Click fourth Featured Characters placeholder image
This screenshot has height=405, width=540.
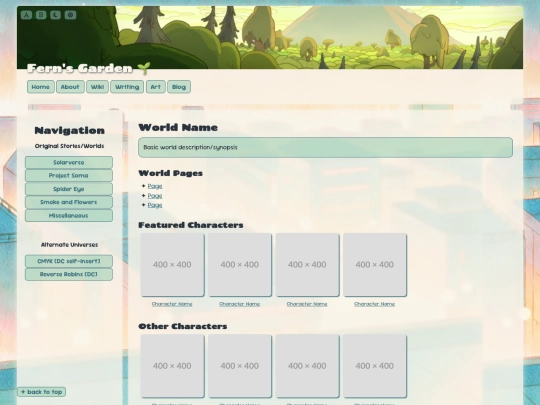point(375,264)
